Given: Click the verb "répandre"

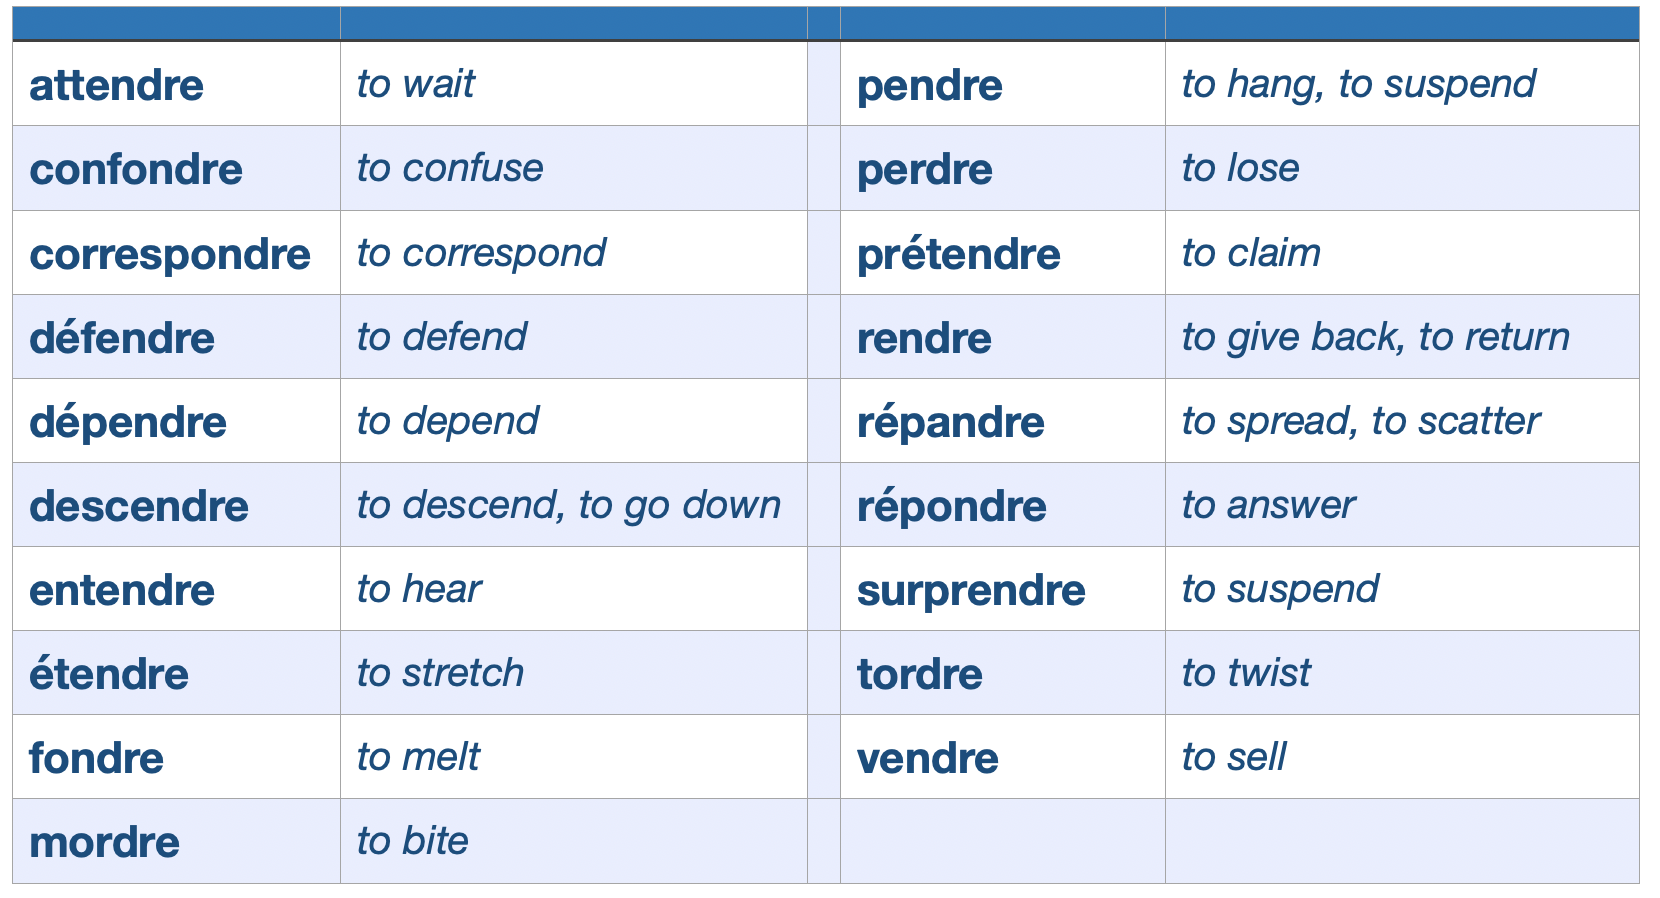Looking at the screenshot, I should click(951, 422).
